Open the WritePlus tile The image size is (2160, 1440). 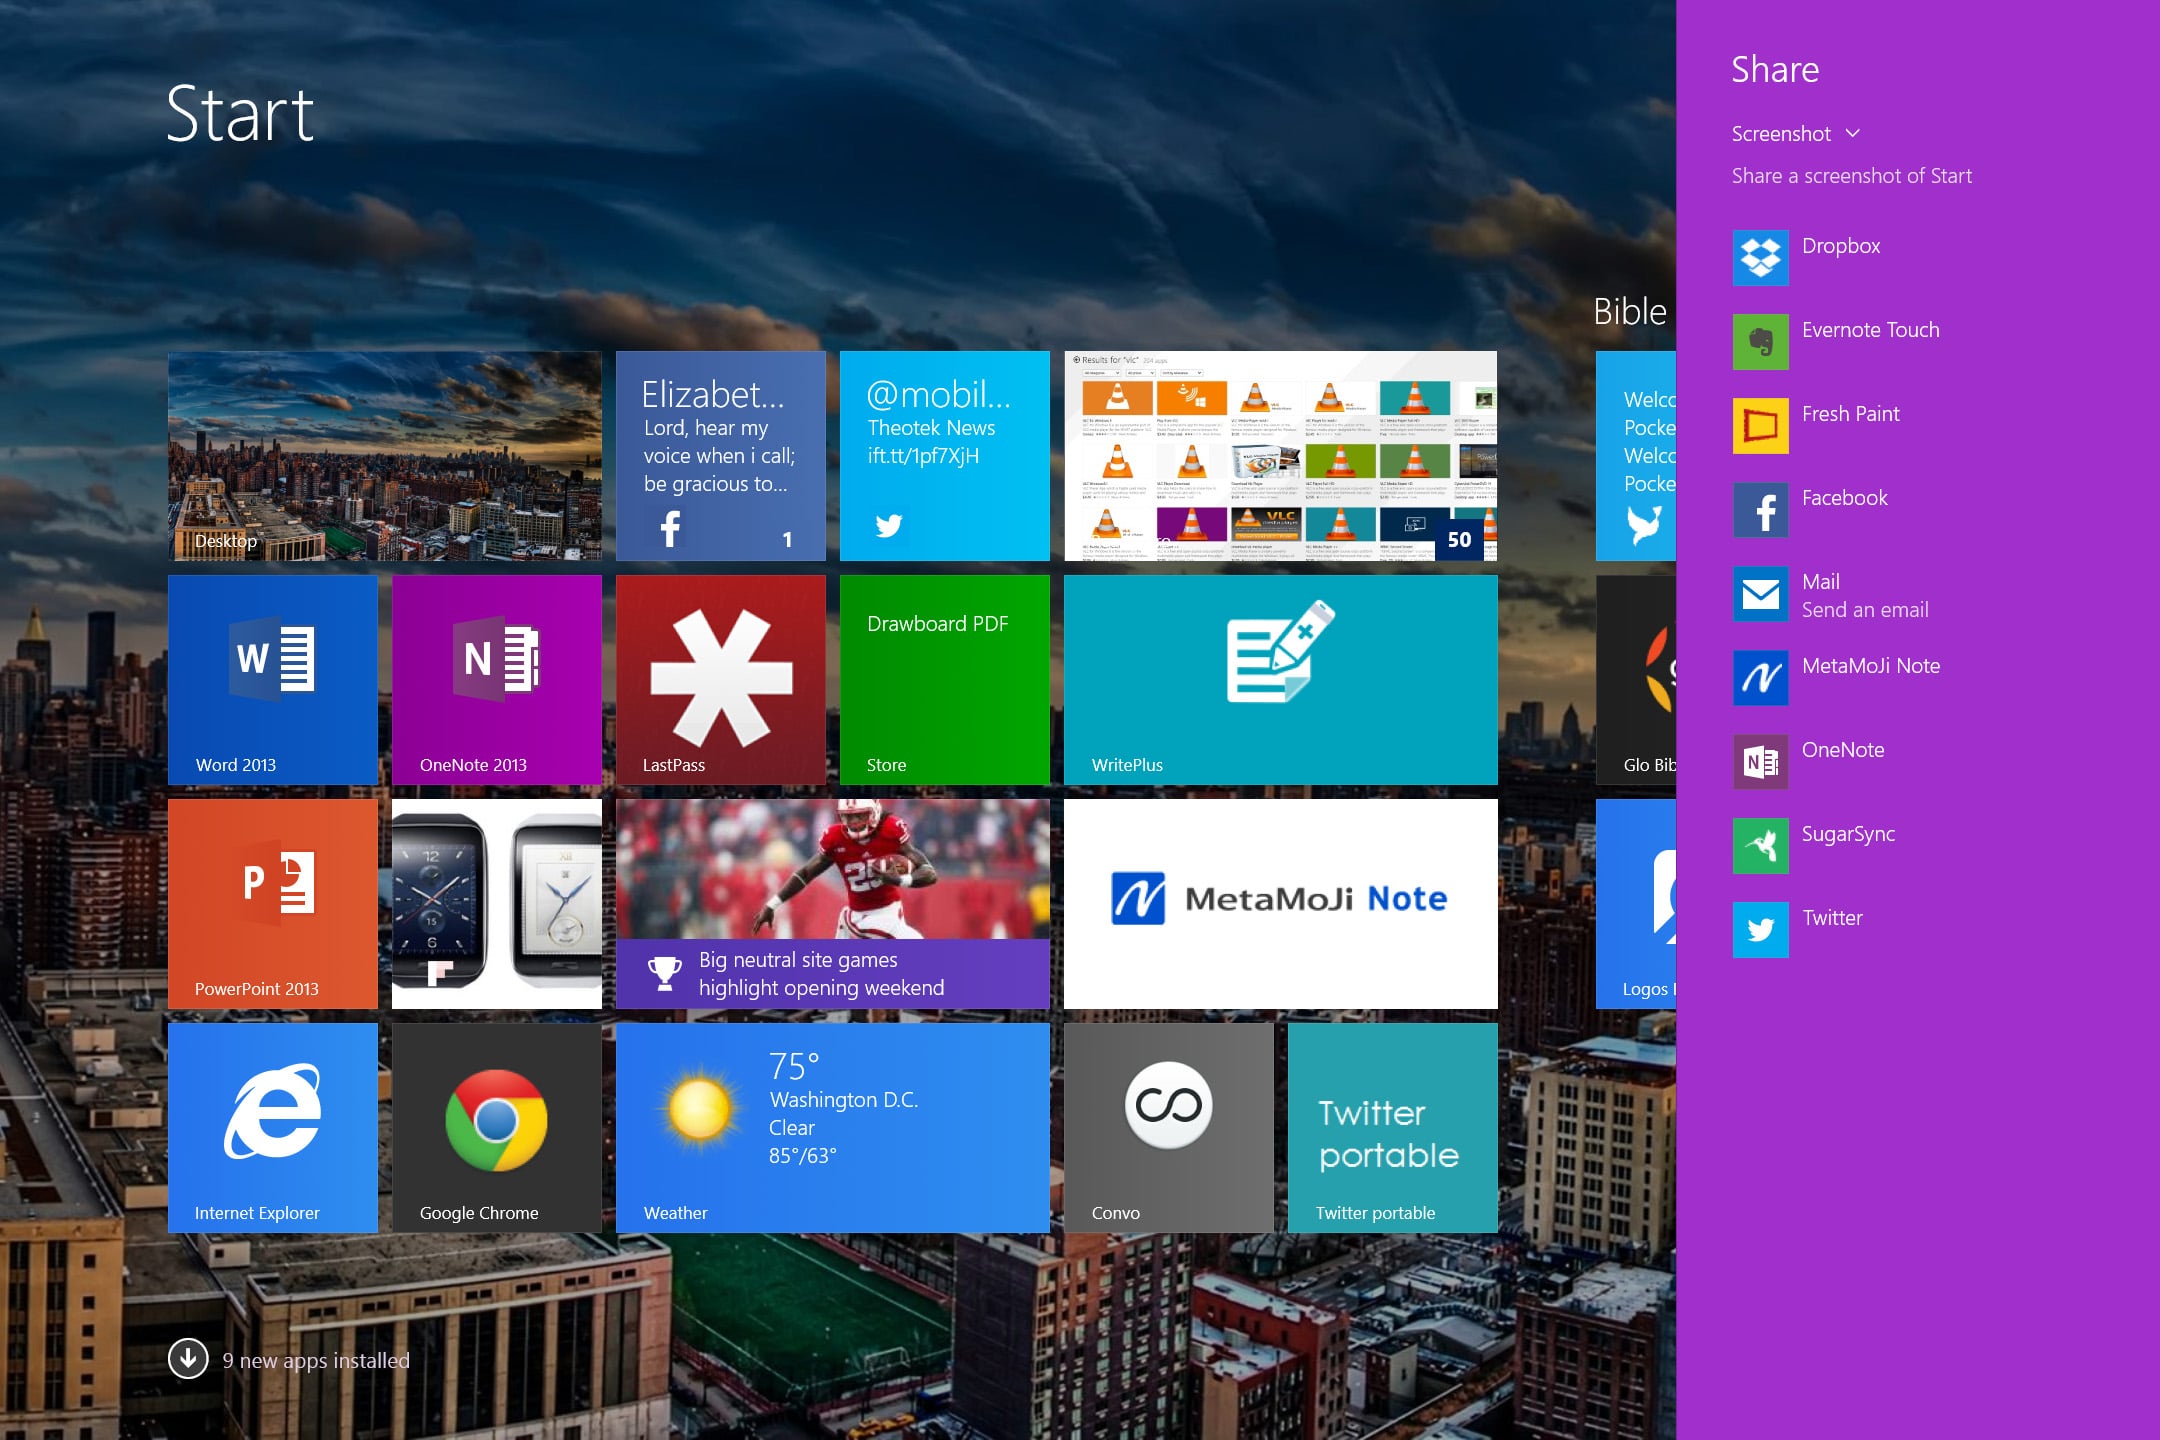[1281, 680]
